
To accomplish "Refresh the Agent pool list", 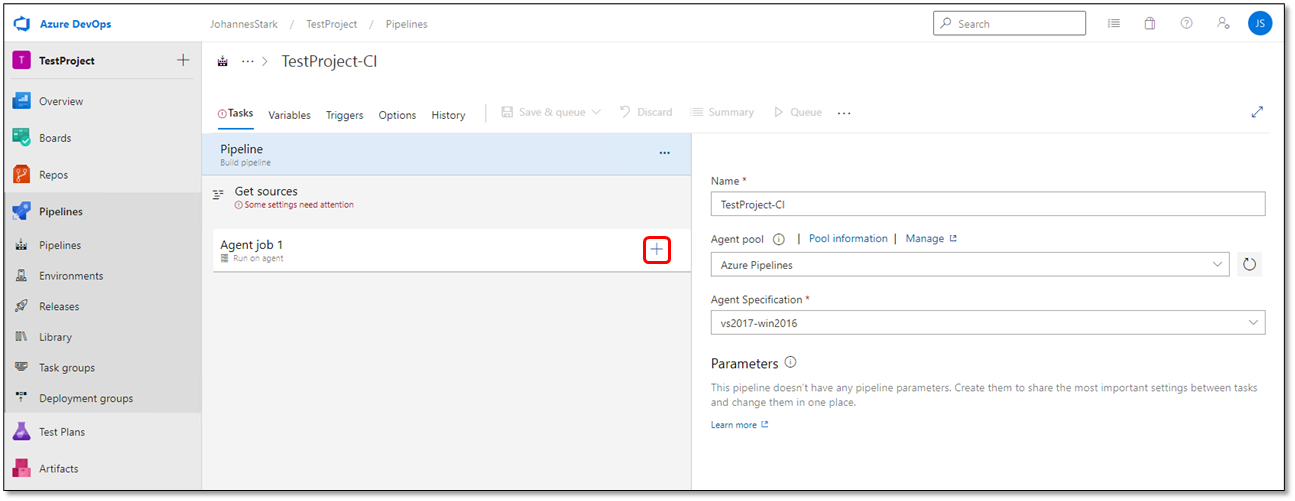I will point(1249,265).
